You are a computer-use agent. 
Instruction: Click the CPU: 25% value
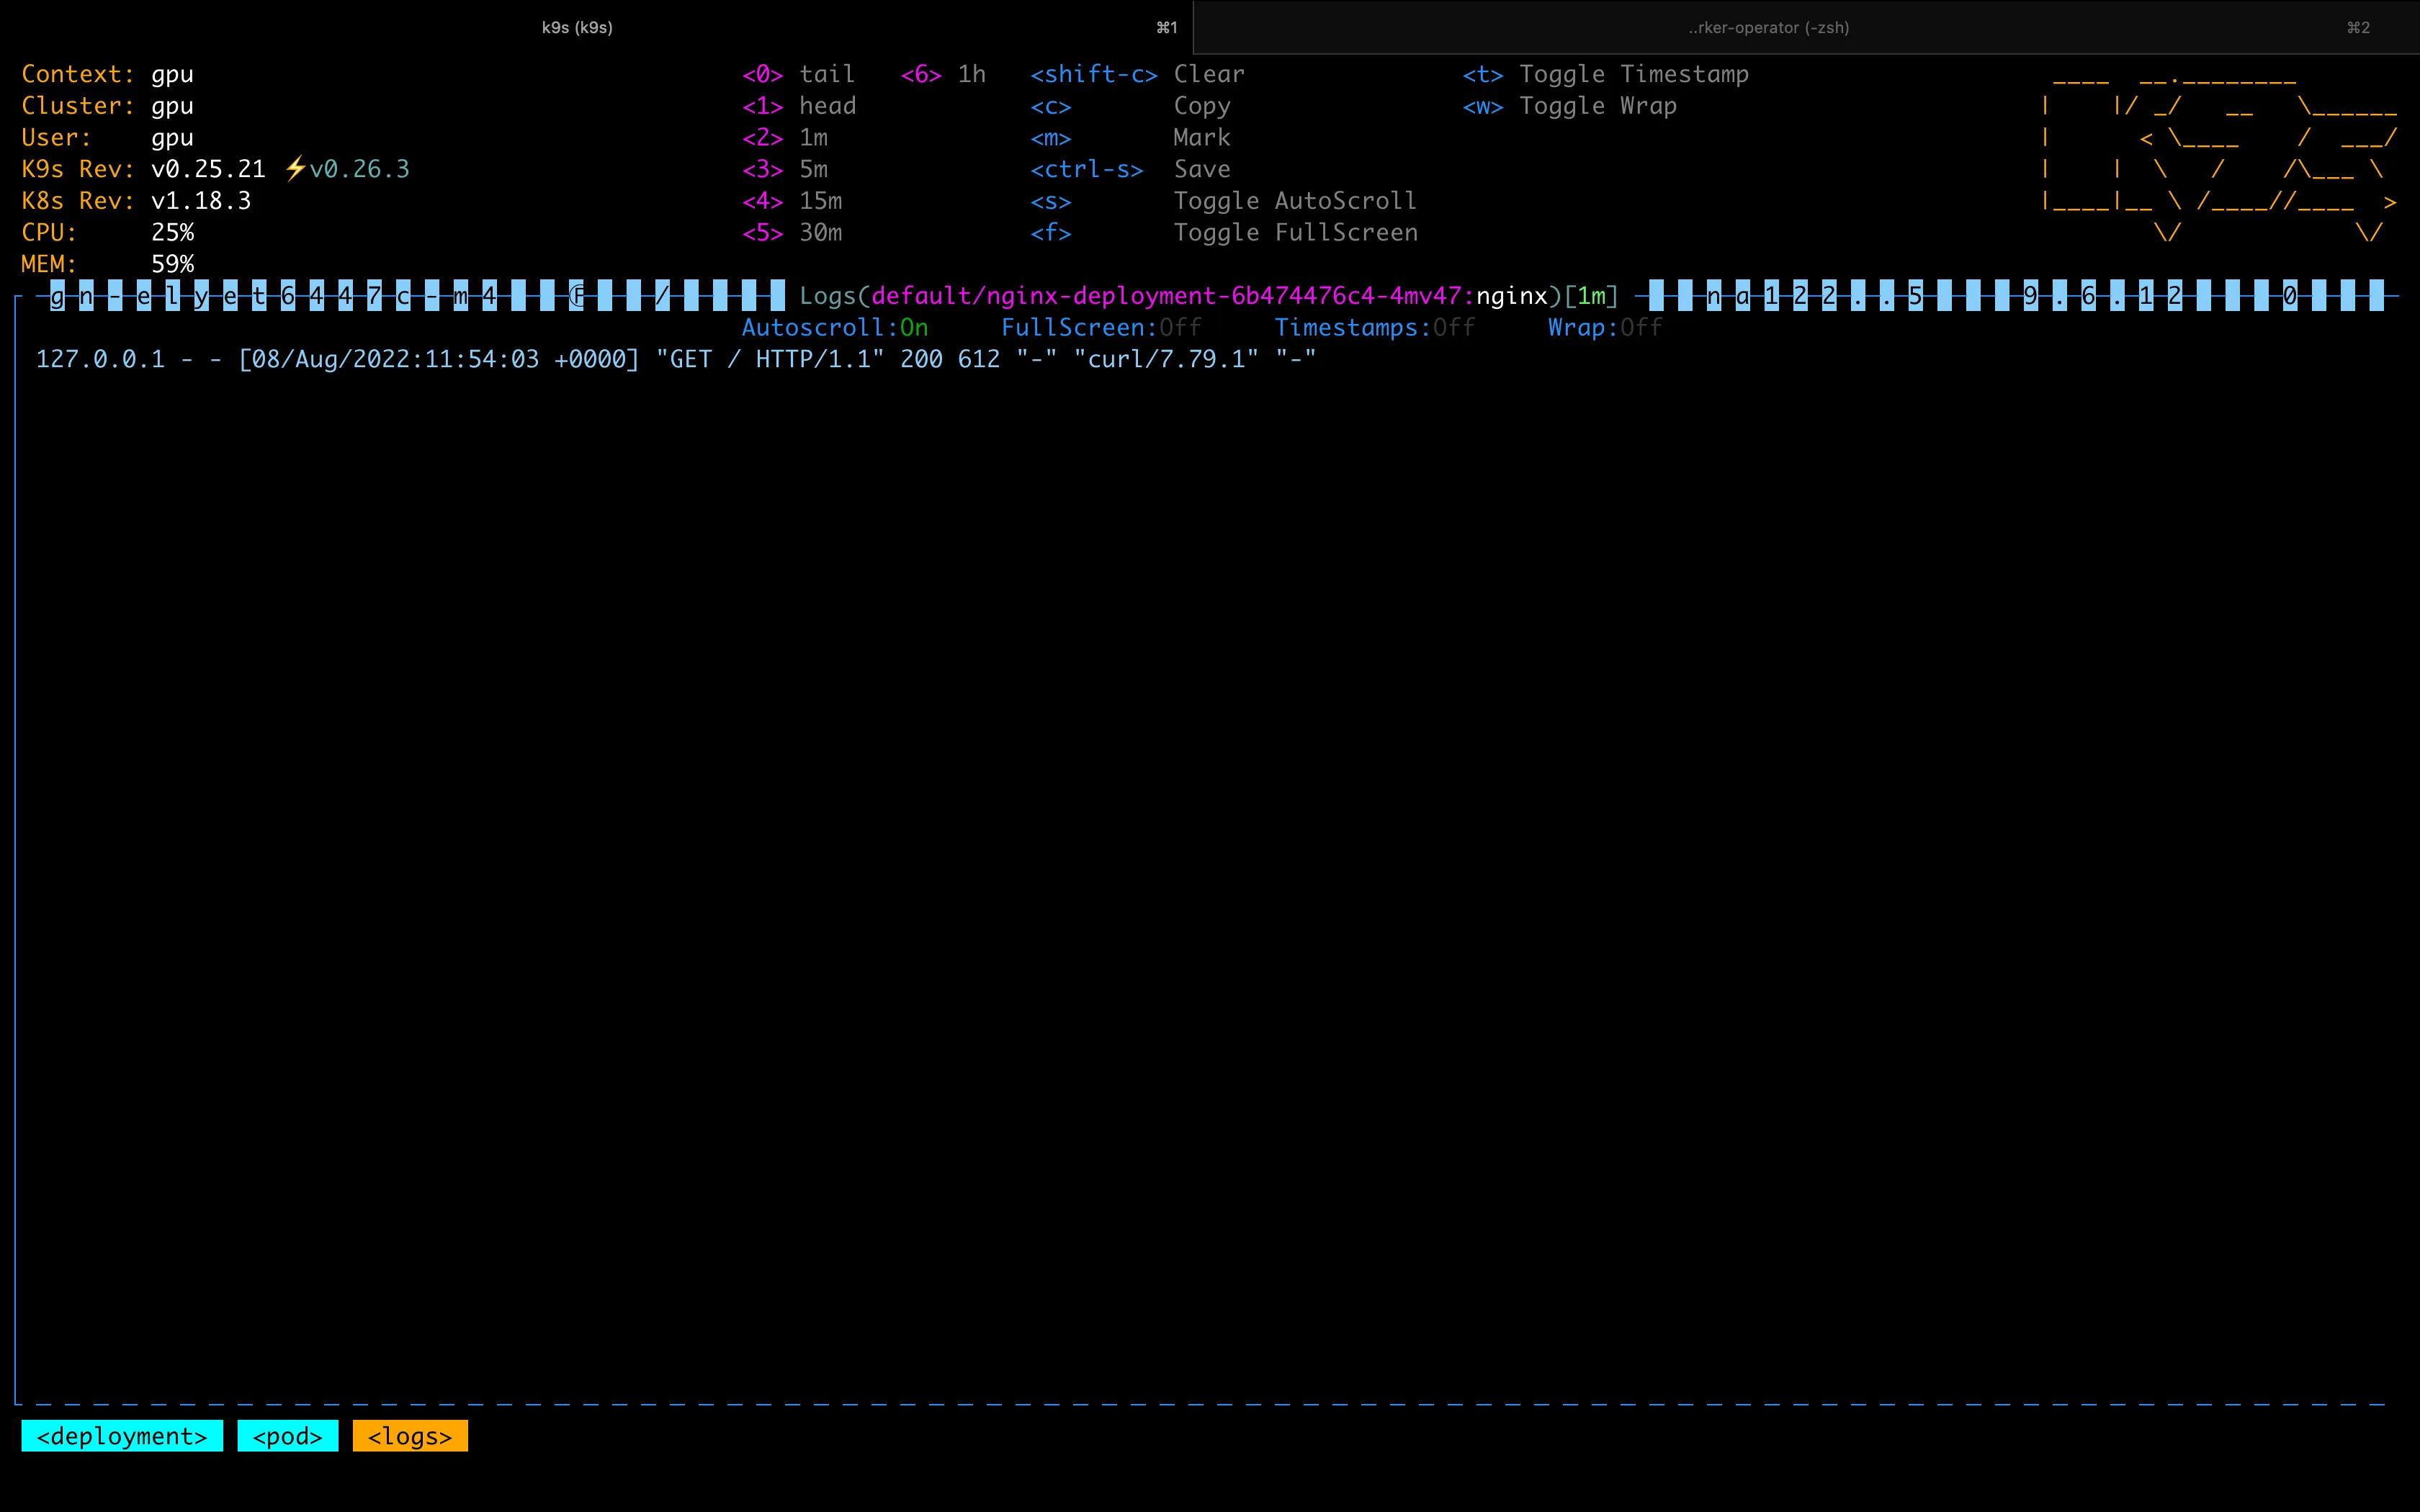tap(172, 232)
